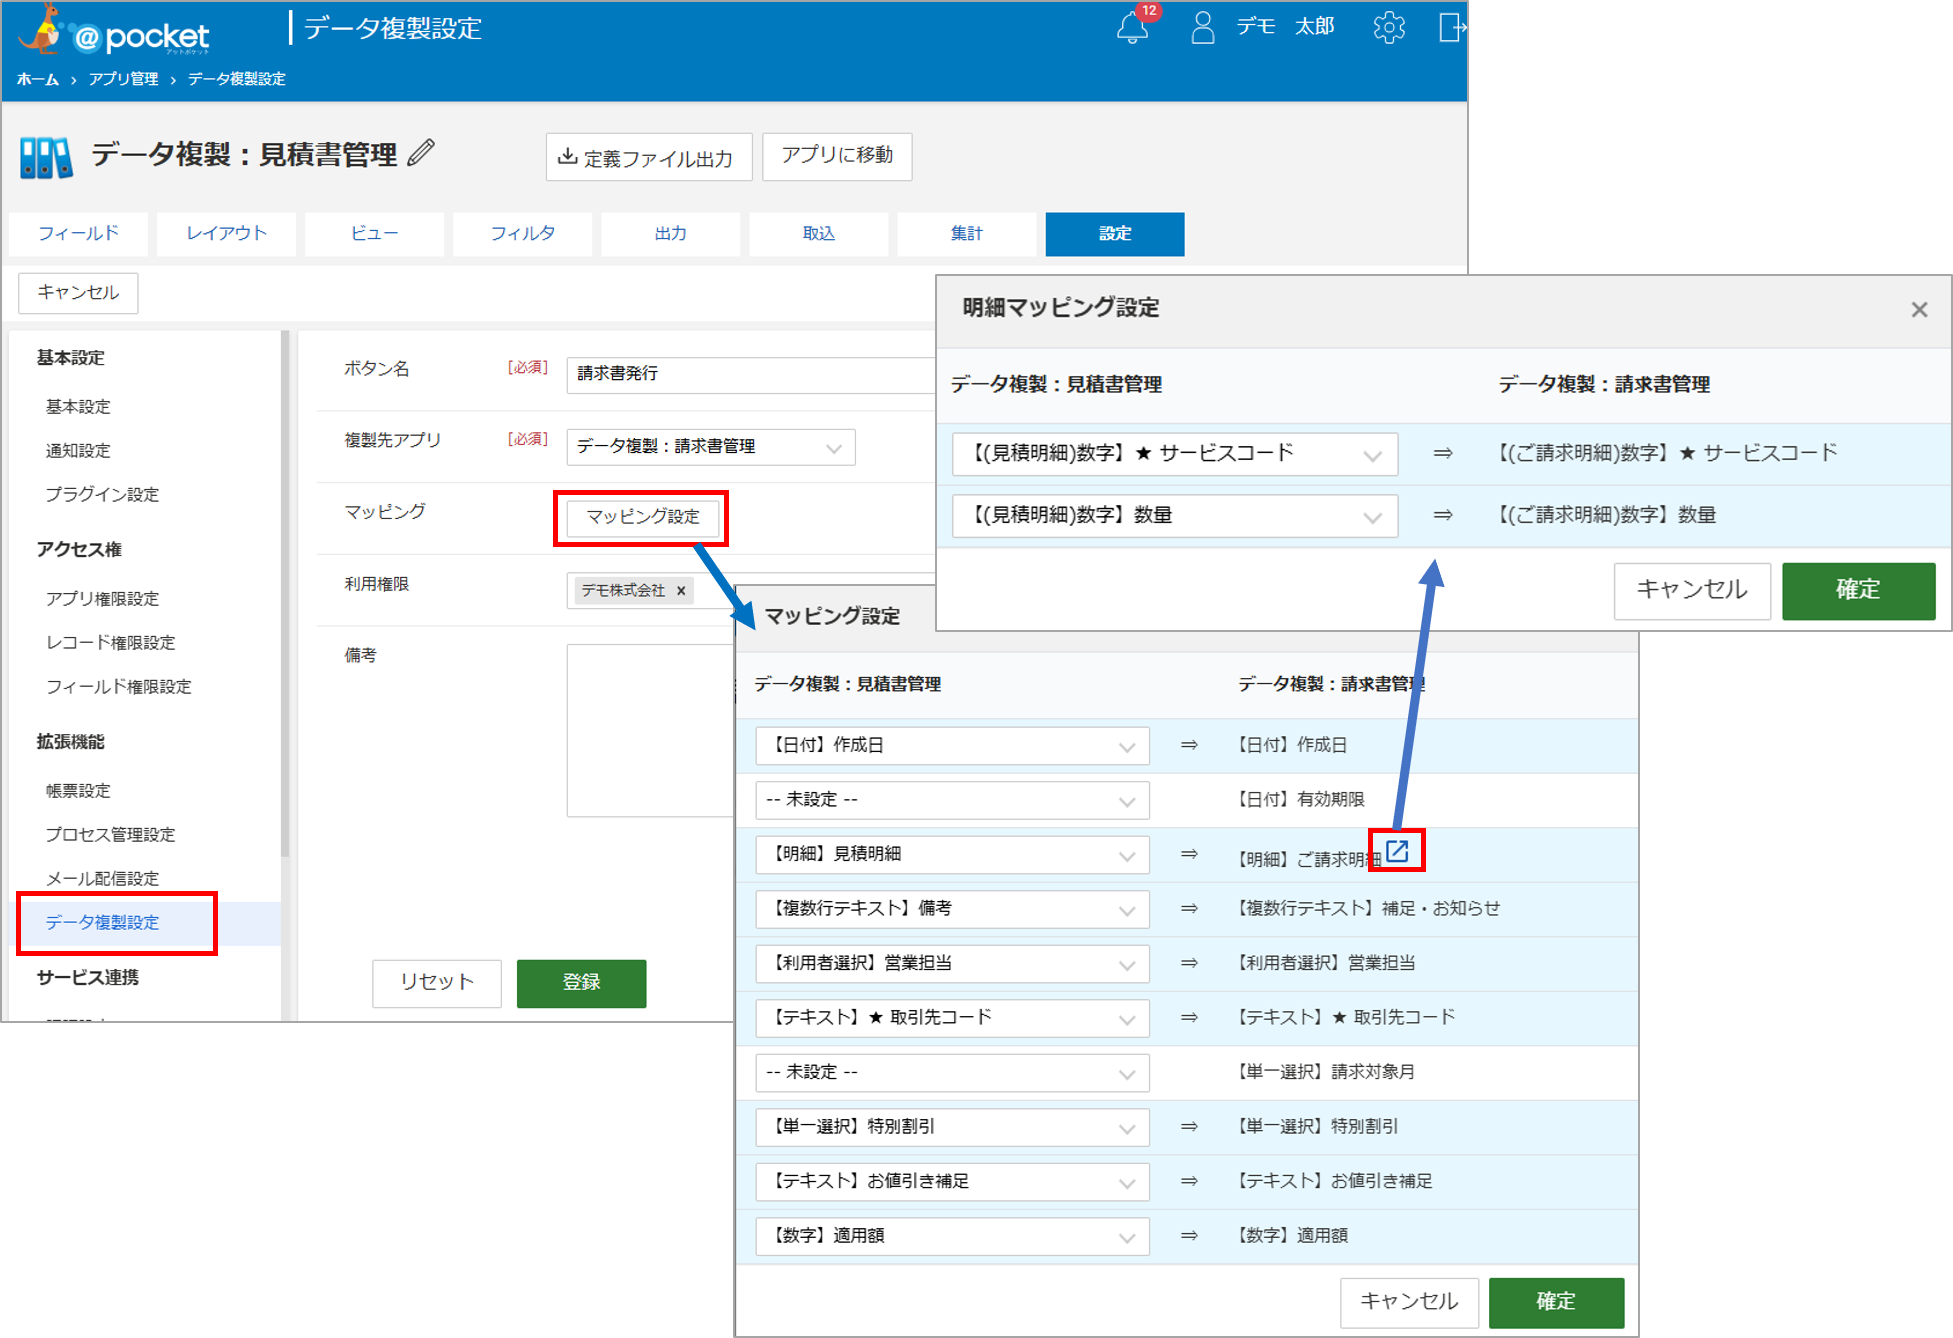Expand the ★ サービスコード dropdown
The width and height of the screenshot is (1953, 1338).
click(x=1175, y=454)
